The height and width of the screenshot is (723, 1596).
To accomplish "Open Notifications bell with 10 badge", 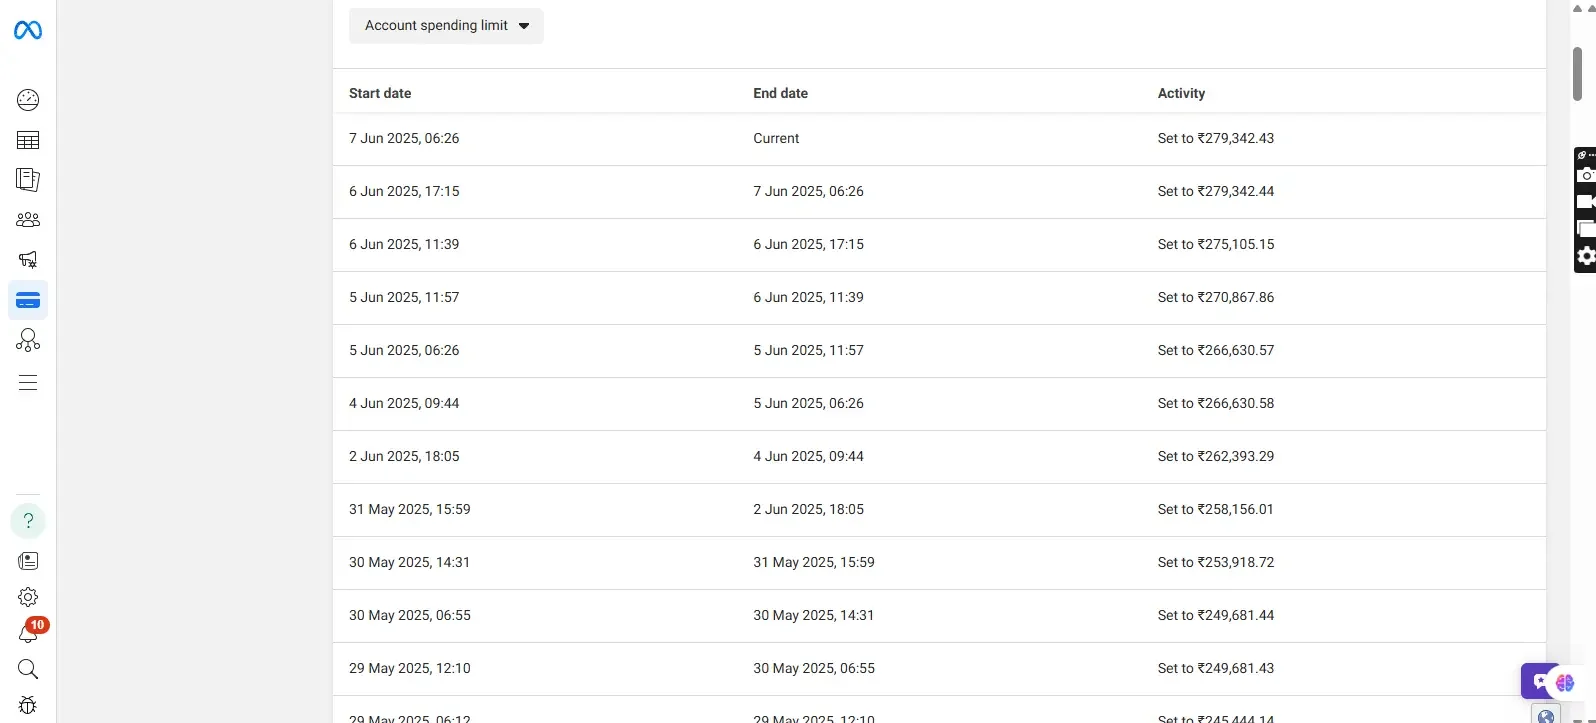I will click(x=28, y=634).
